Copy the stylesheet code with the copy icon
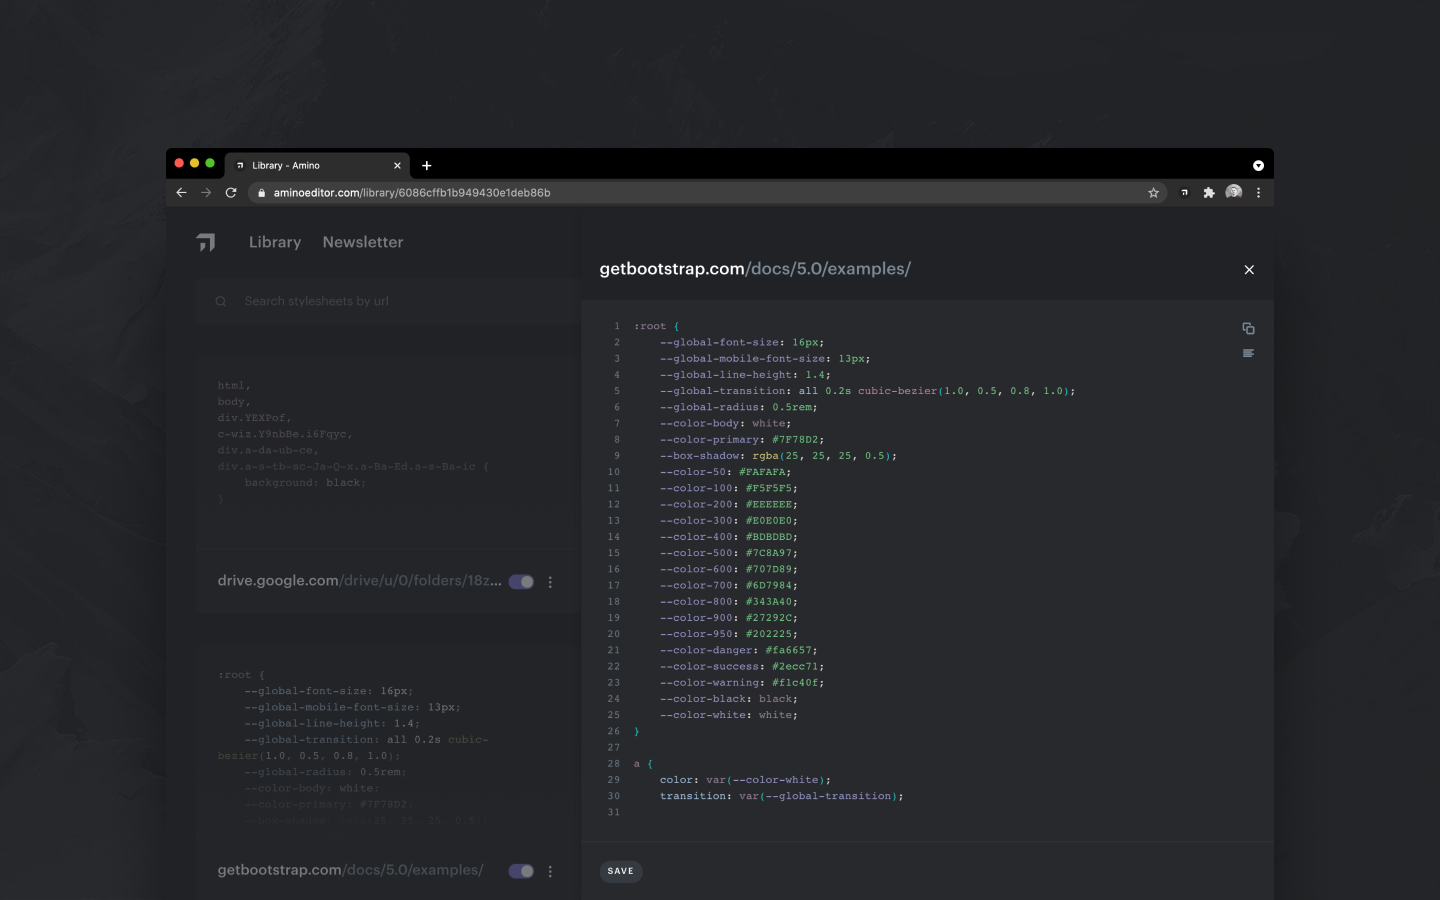The height and width of the screenshot is (900, 1440). [x=1248, y=328]
